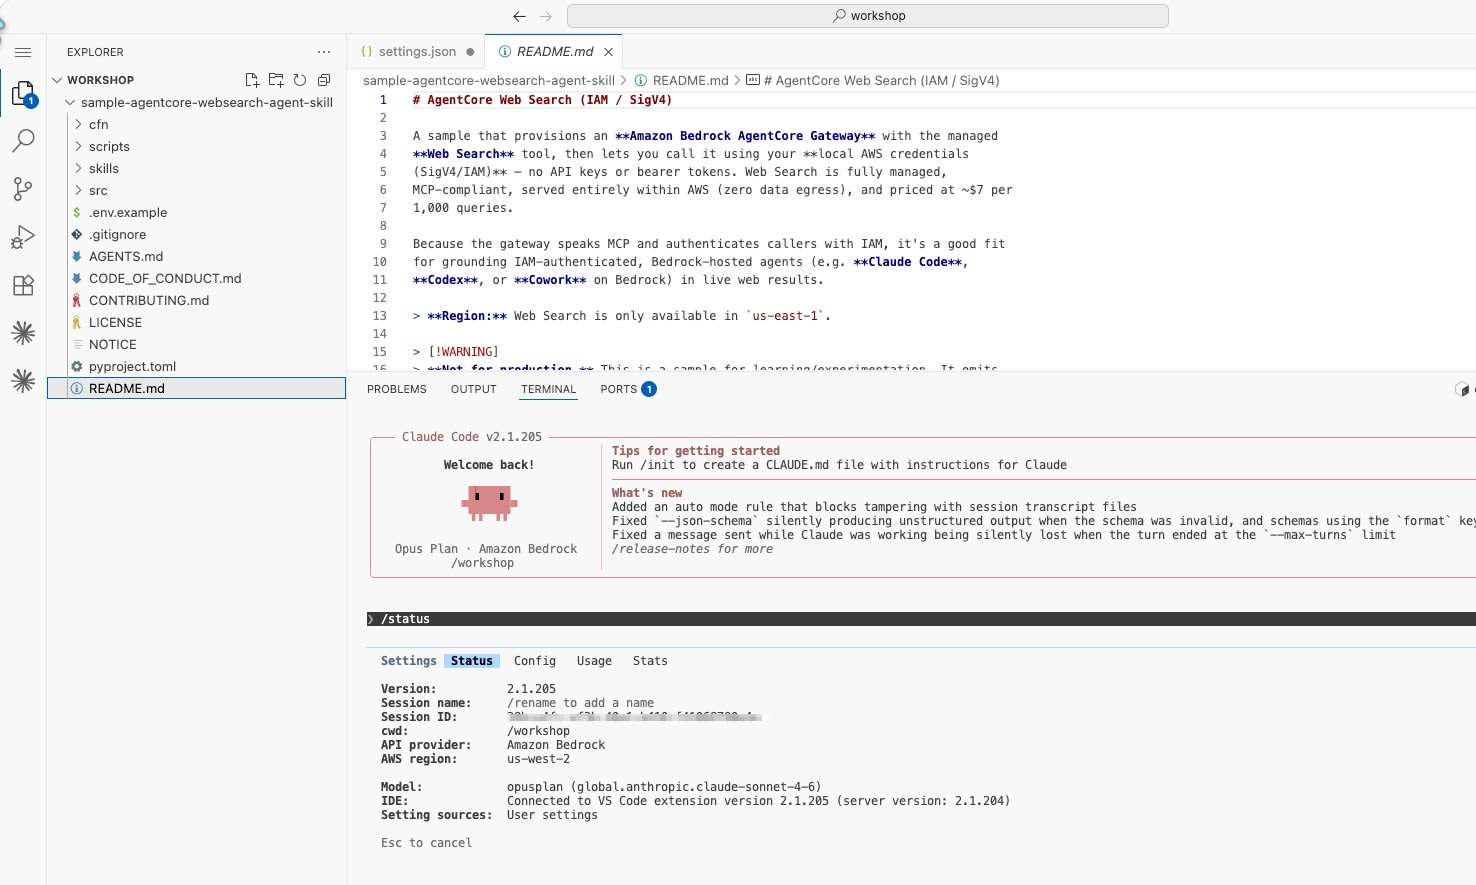
Task: Select the Status tab in terminal dialog
Action: [x=472, y=661]
